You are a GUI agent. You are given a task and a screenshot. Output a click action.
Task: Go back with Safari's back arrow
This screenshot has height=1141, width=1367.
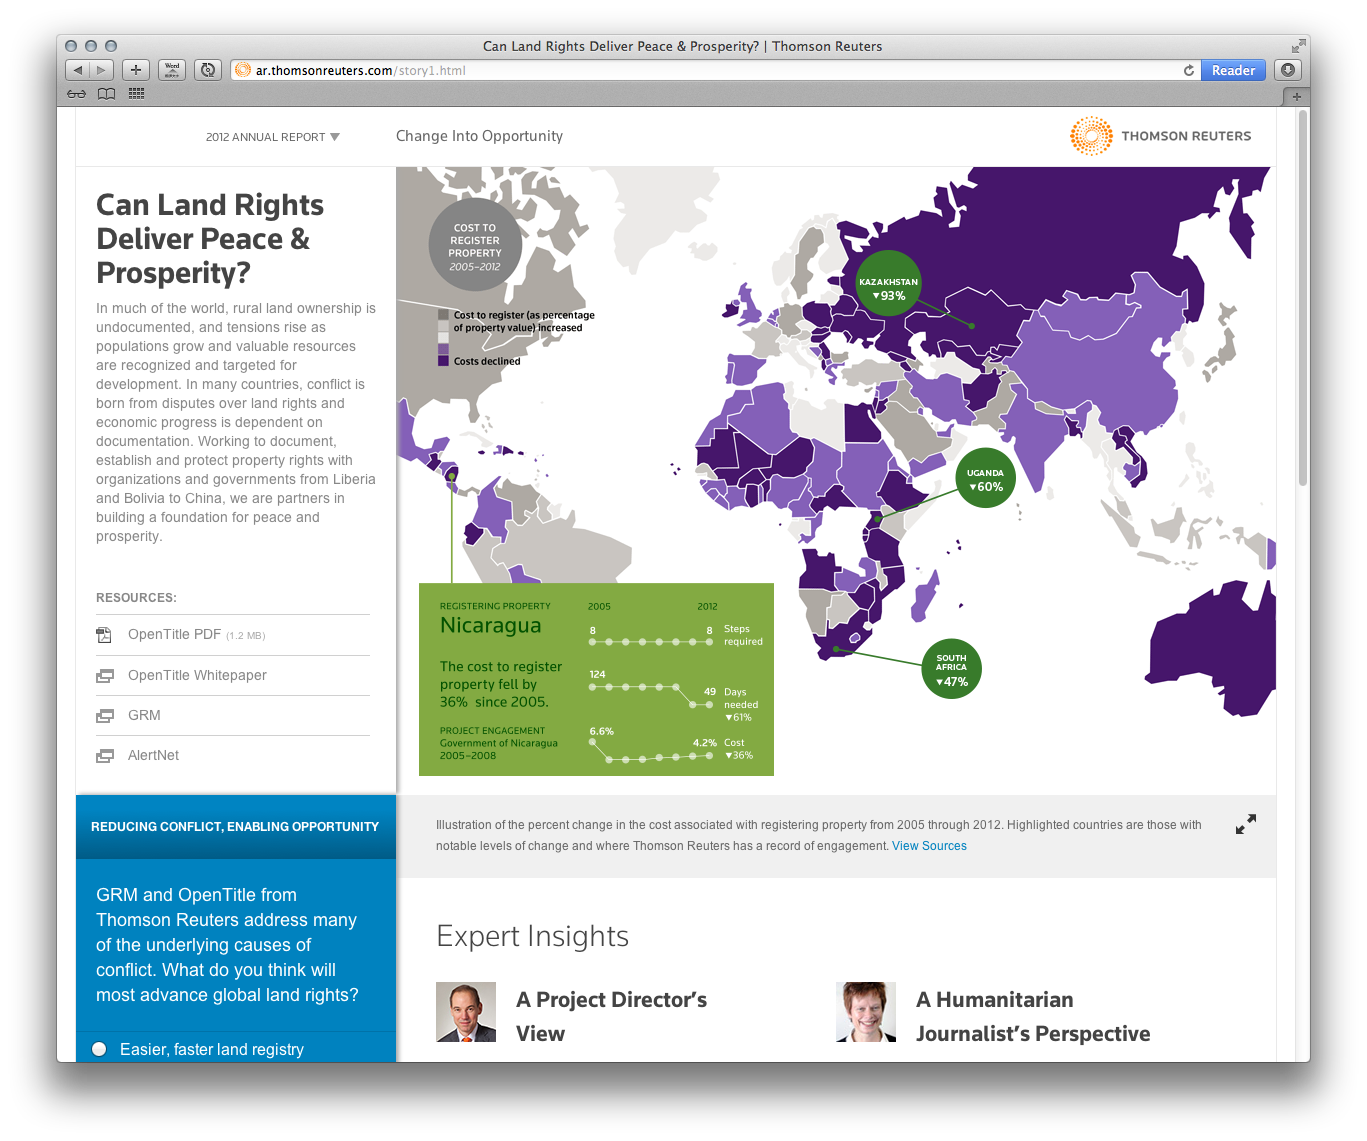(x=78, y=70)
